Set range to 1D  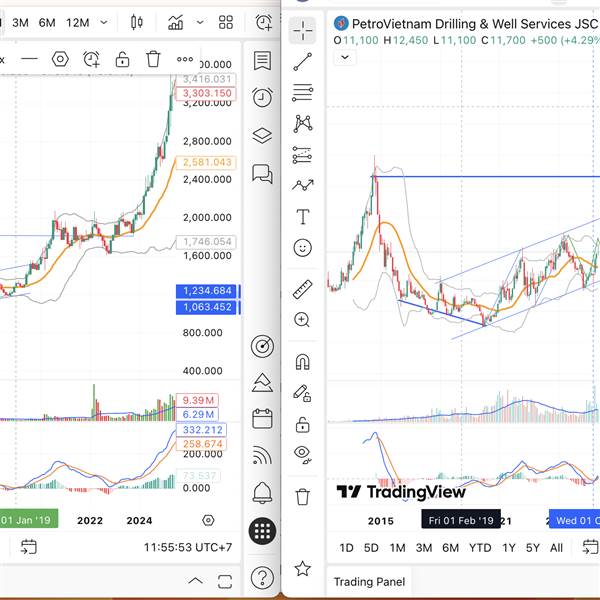tap(346, 548)
